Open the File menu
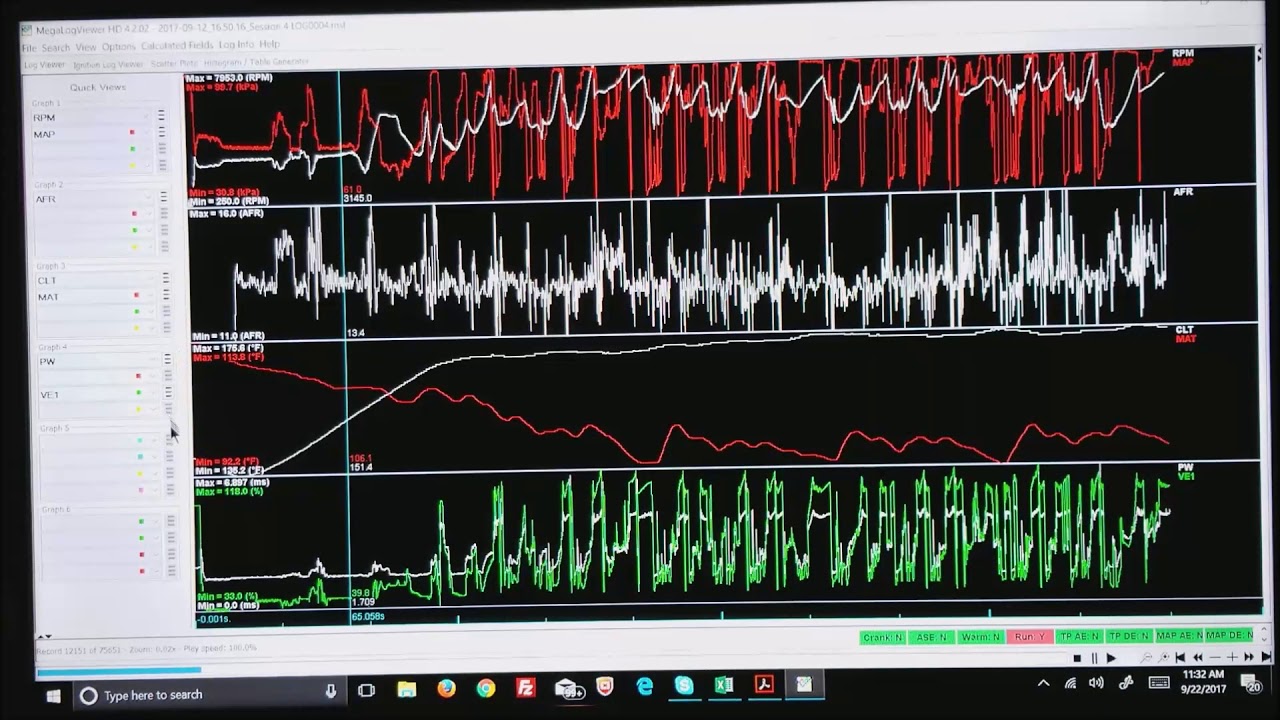 29,48
